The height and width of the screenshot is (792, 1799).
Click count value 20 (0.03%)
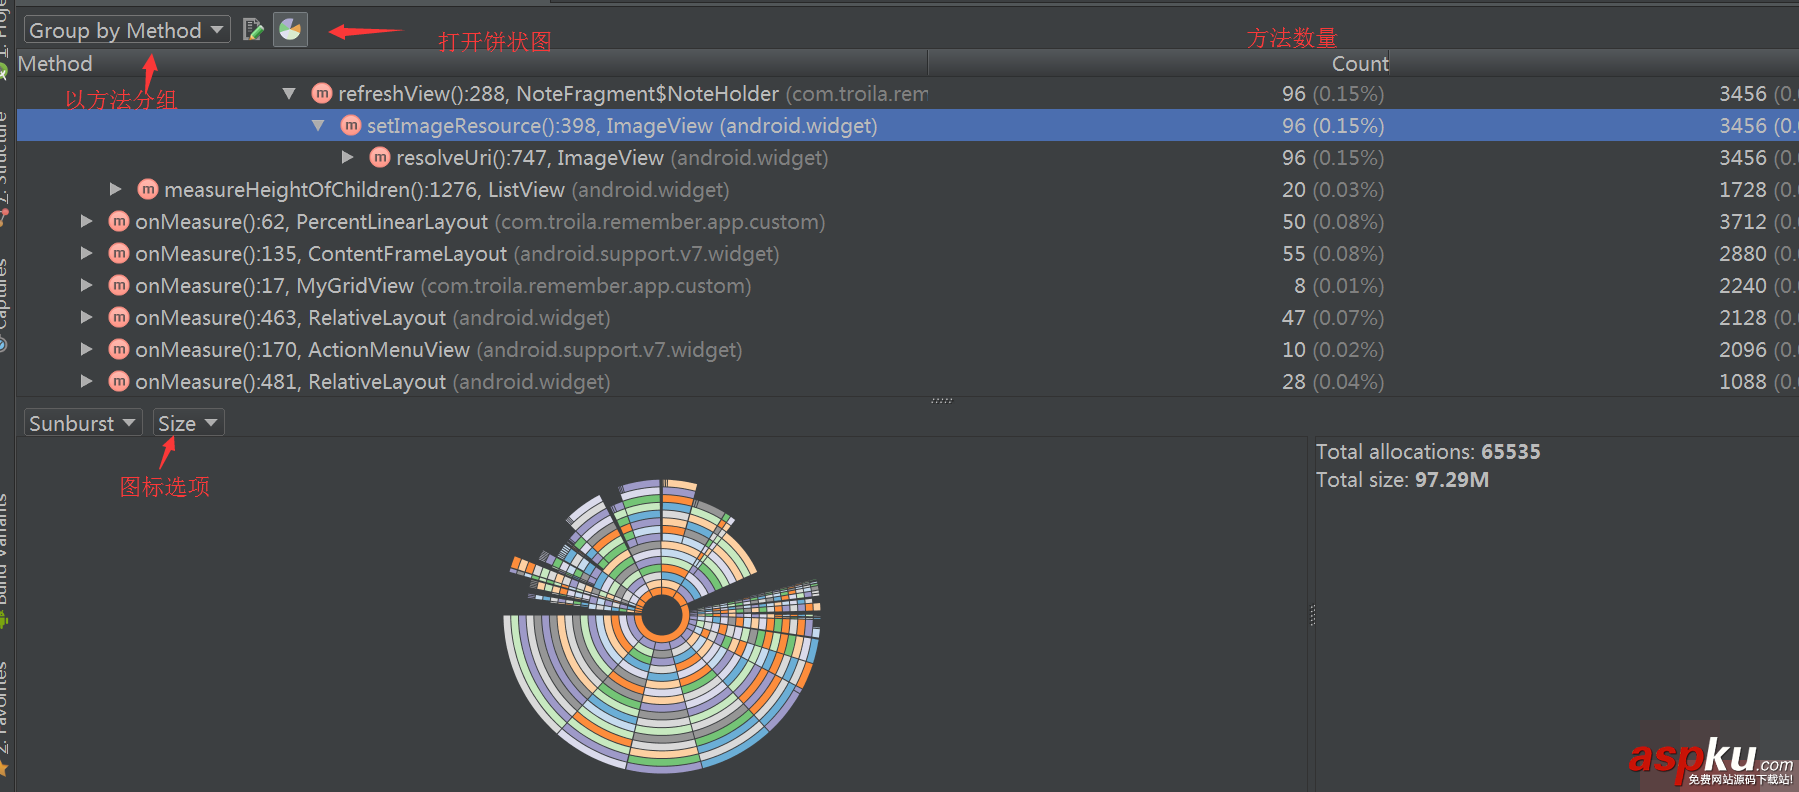1333,190
